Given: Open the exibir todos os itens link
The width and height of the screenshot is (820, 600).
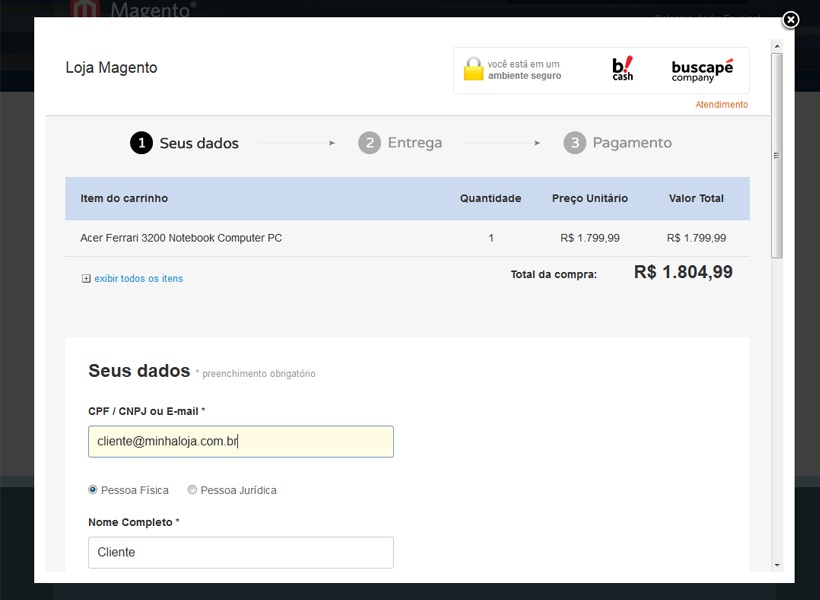Looking at the screenshot, I should pyautogui.click(x=138, y=279).
